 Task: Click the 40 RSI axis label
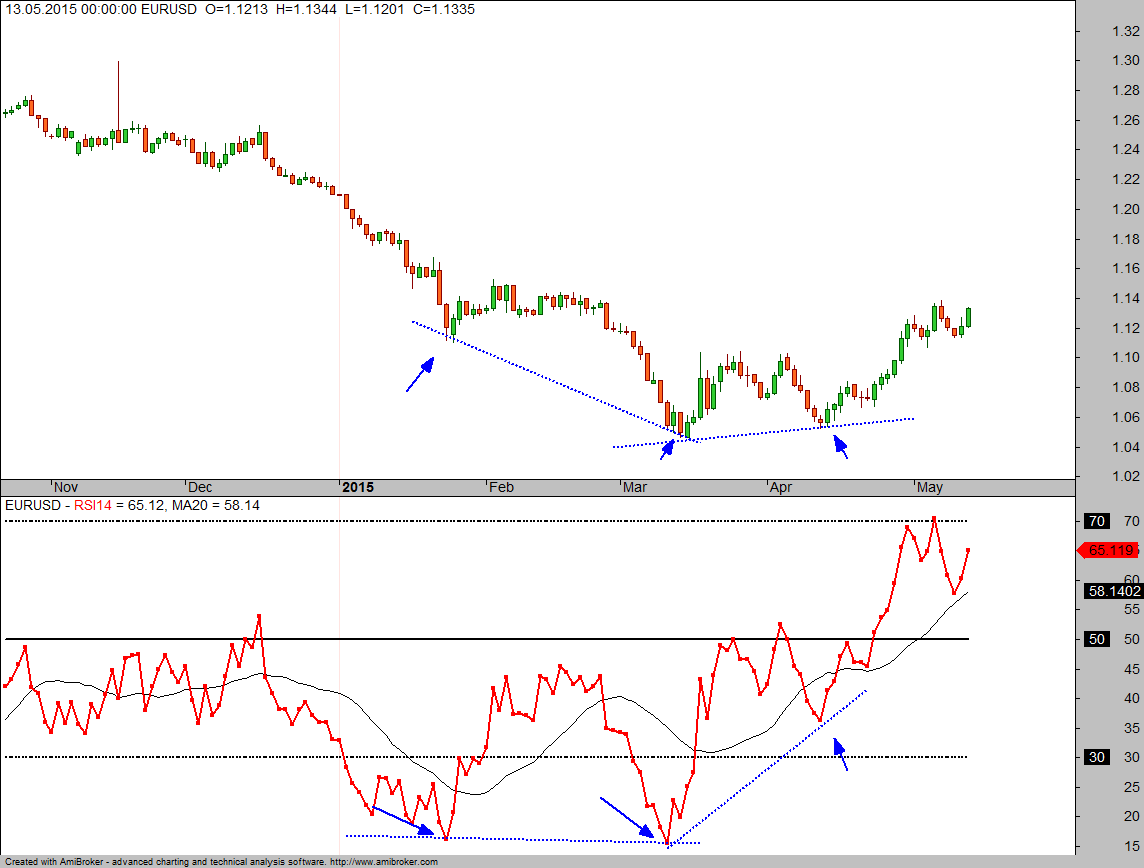pos(1132,699)
